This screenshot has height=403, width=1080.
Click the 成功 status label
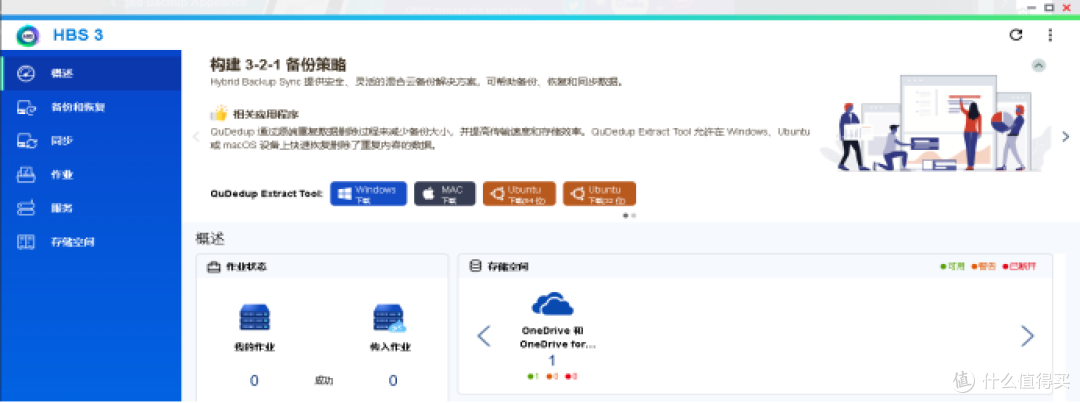(324, 380)
